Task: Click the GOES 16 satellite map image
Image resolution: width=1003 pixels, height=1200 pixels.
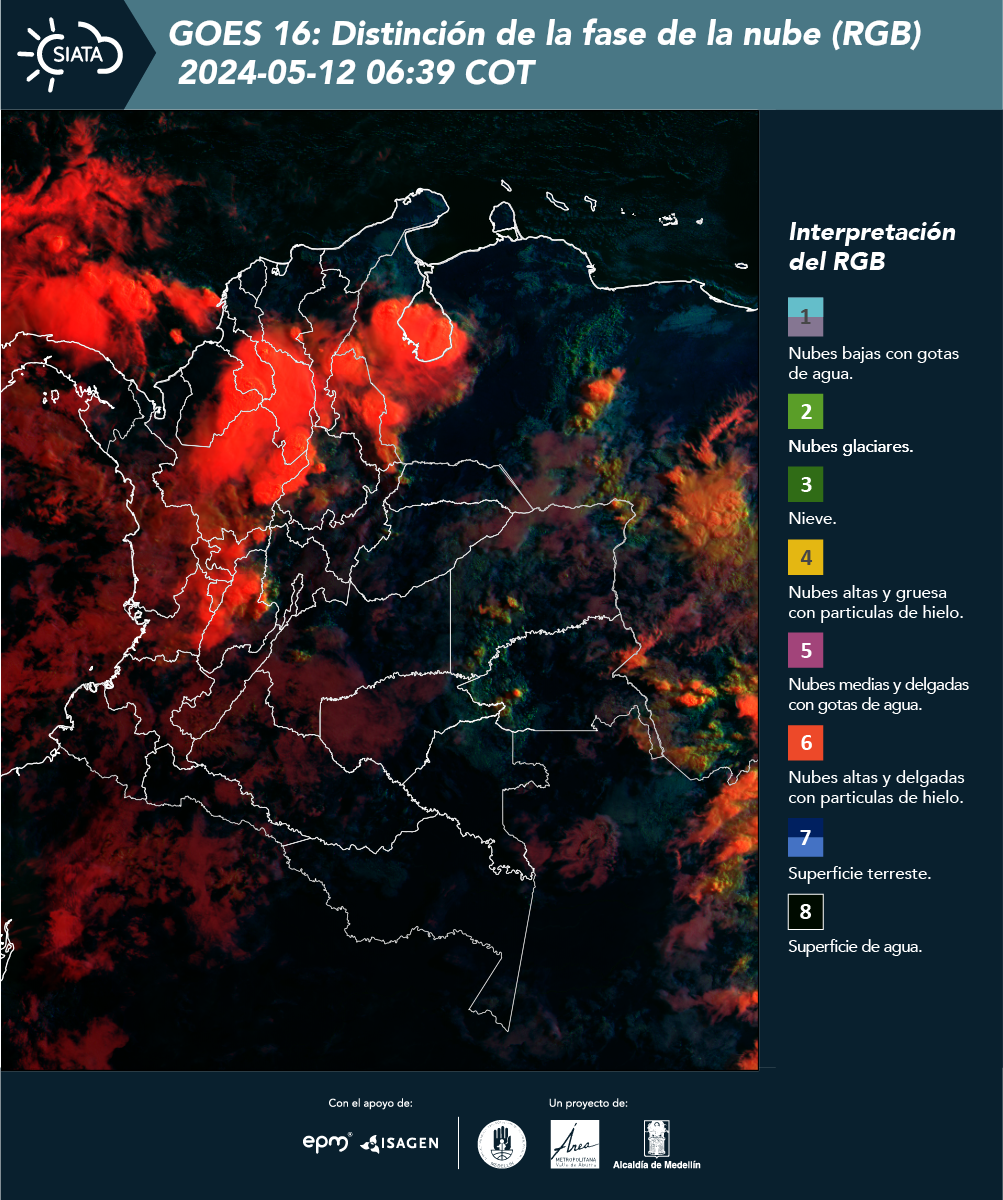Action: point(379,588)
